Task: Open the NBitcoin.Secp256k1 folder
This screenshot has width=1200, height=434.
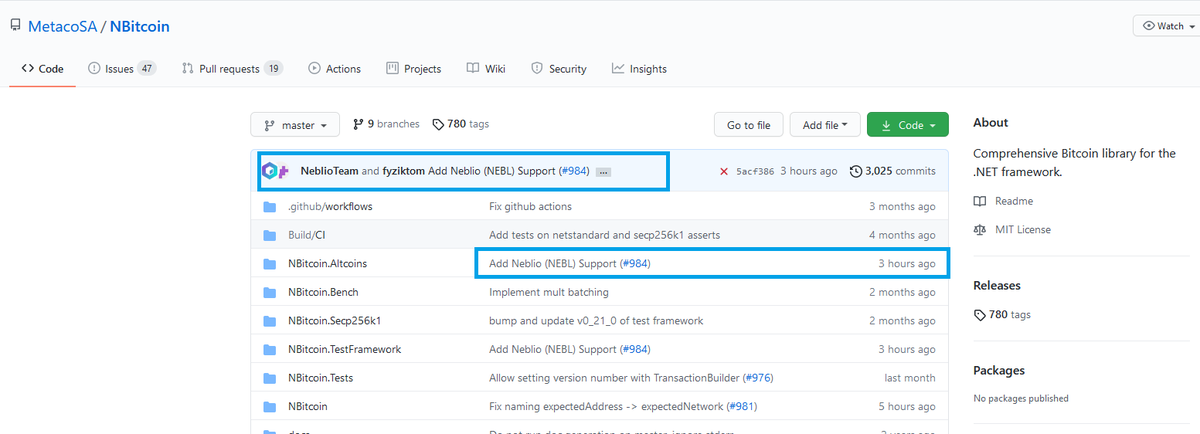Action: 334,321
